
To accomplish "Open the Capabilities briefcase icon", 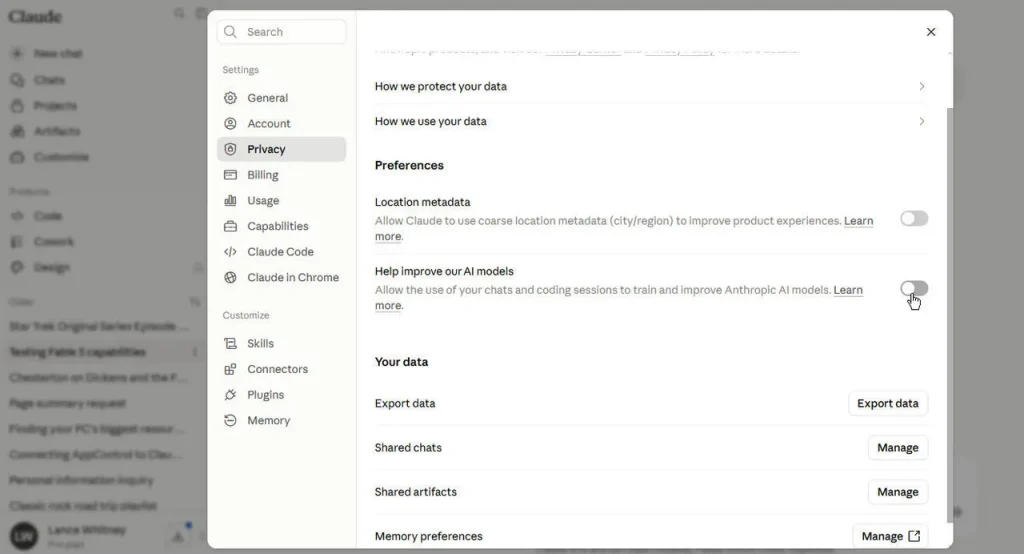I will pos(230,226).
